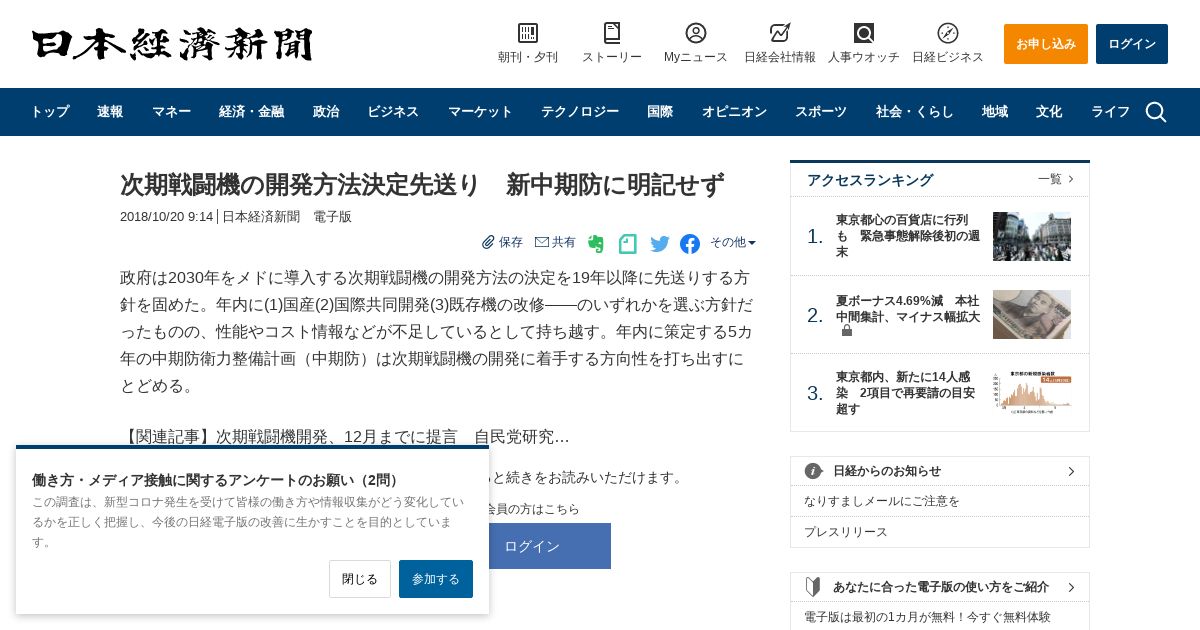Dismiss survey popup with 閉じる
The width and height of the screenshot is (1200, 630).
coord(360,579)
